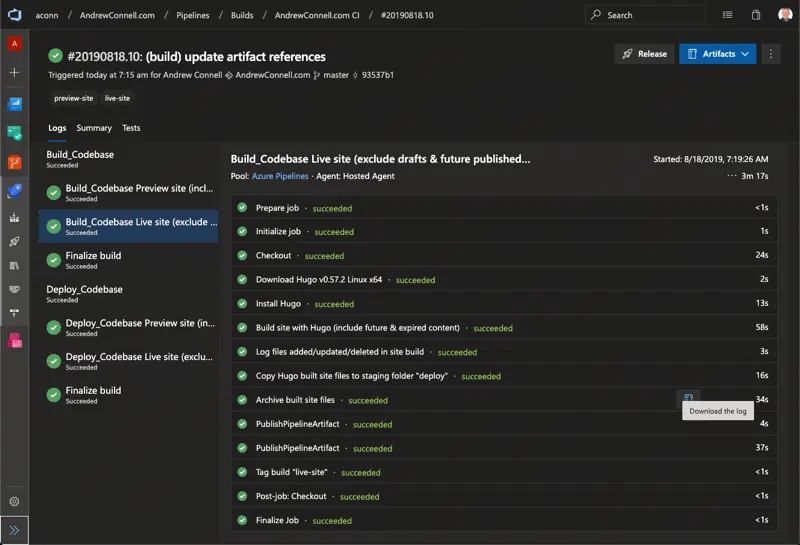
Task: Open the job more options ellipsis near 3m 17s
Action: click(732, 176)
